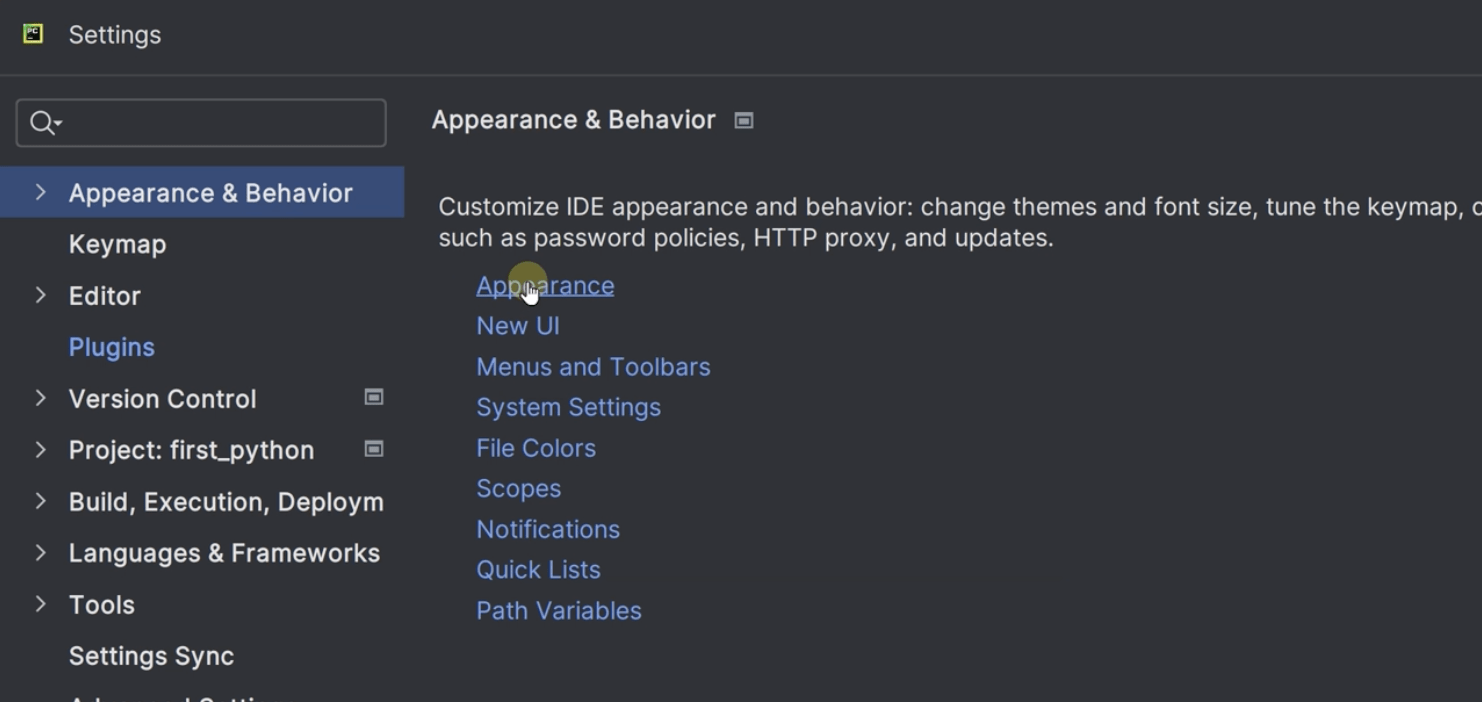
Task: Go to Menus and Toolbars link
Action: (x=593, y=367)
